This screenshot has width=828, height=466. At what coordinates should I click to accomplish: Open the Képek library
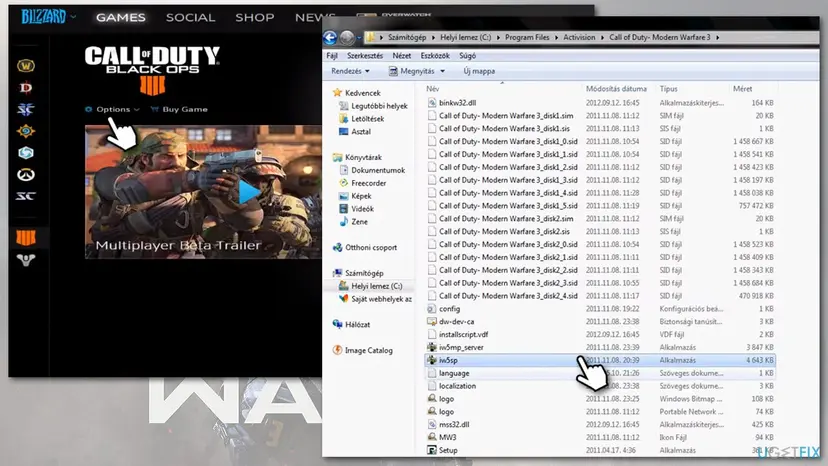point(355,196)
